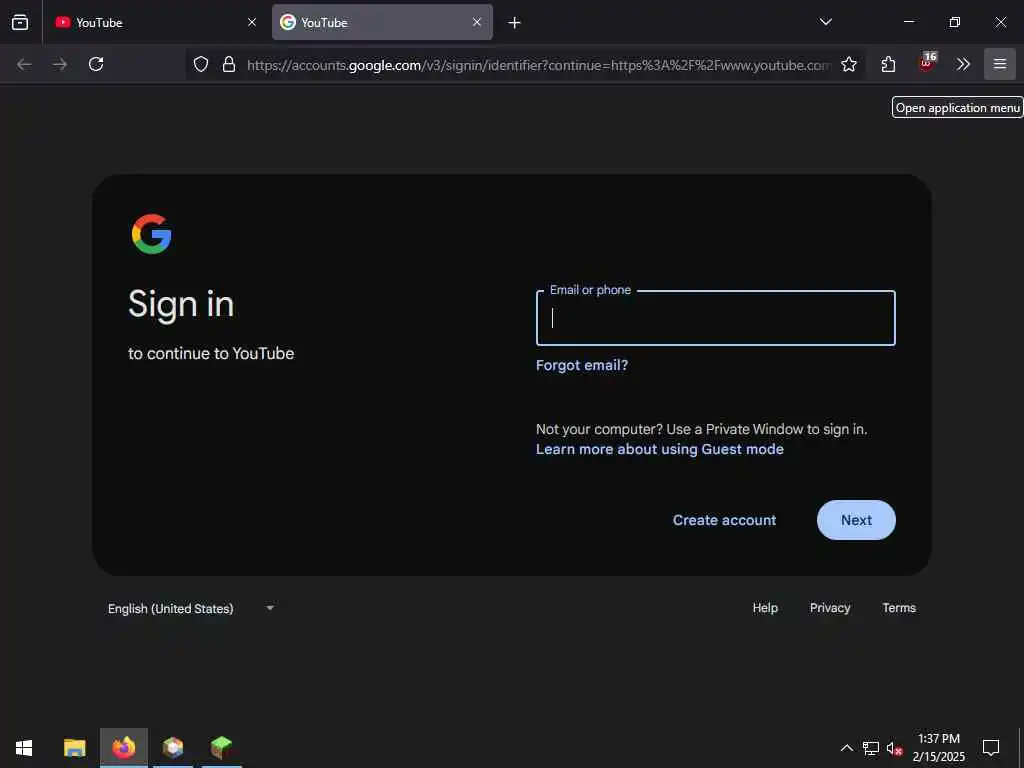Screen dimensions: 1024x768
Task: Open Firefox View pinned tab icon
Action: click(x=20, y=22)
